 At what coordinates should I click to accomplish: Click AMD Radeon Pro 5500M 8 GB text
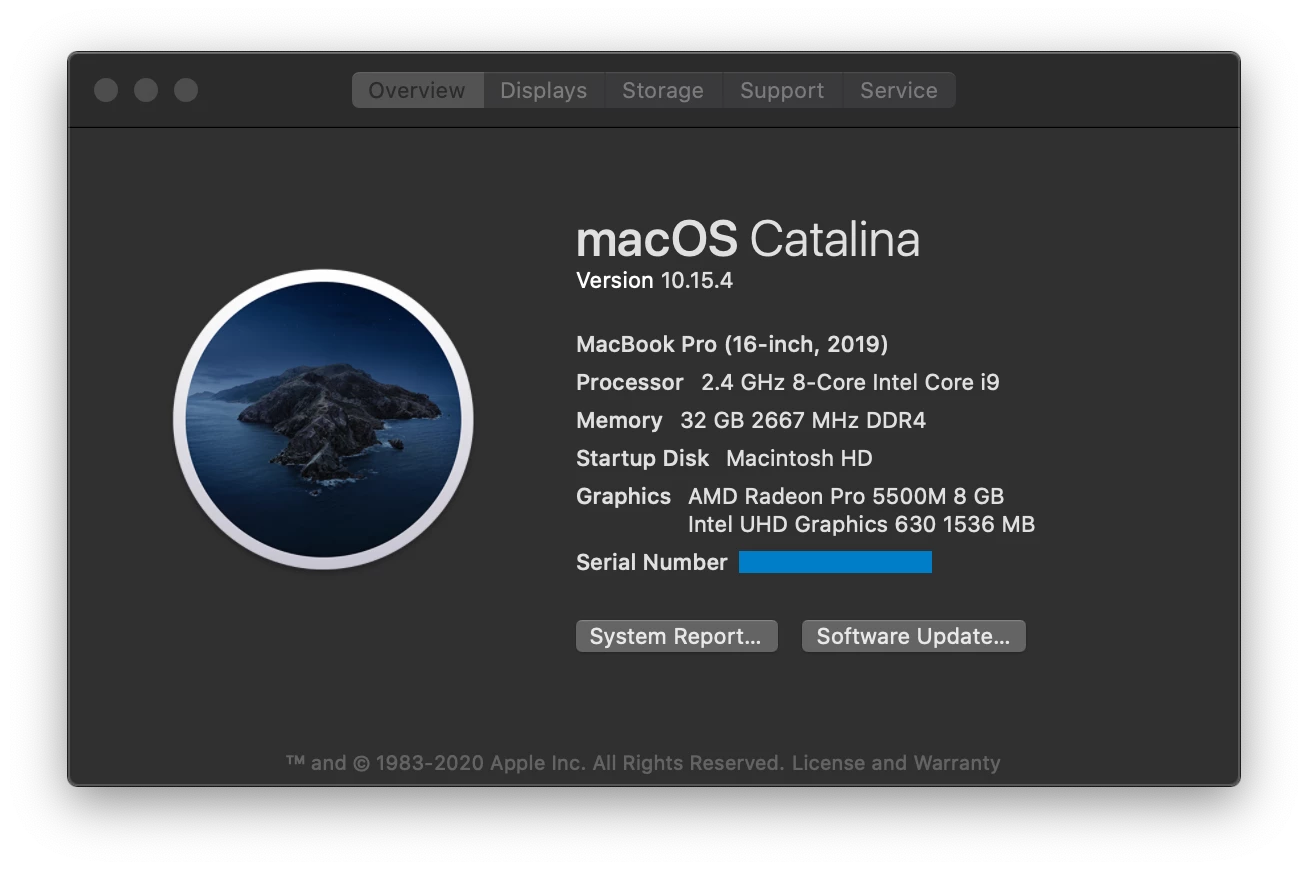[846, 497]
